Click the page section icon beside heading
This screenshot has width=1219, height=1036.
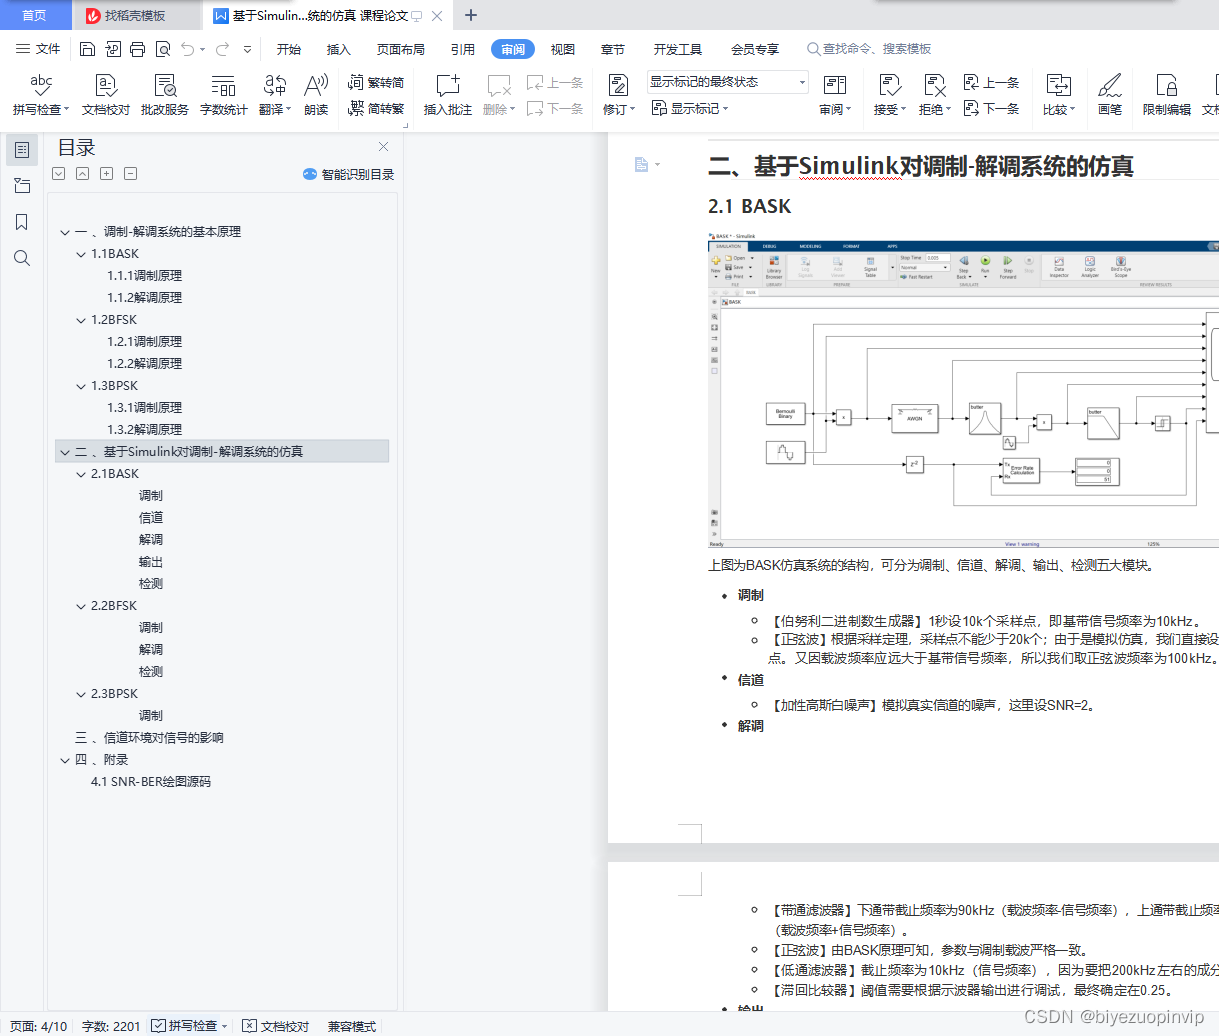coord(642,165)
